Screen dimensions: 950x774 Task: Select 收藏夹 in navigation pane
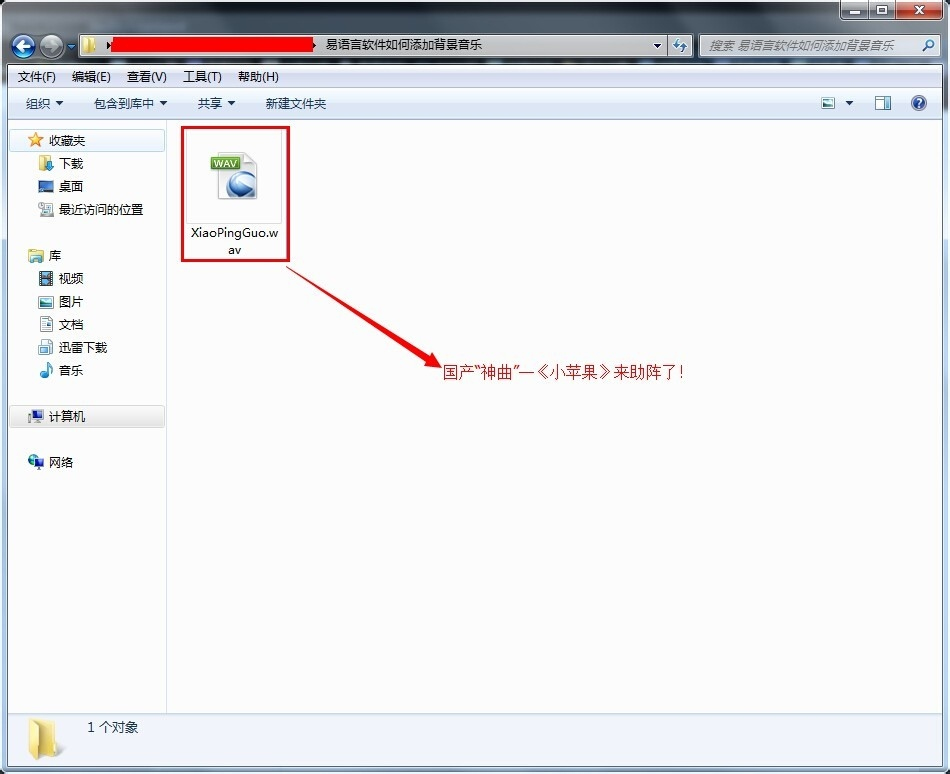[87, 141]
